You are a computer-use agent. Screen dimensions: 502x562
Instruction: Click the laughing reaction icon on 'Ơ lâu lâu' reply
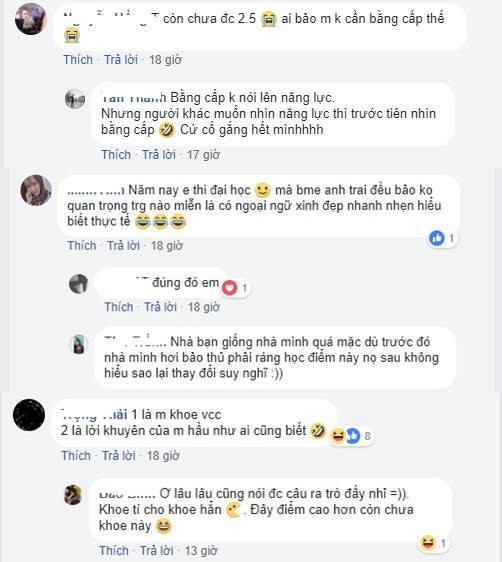427,543
